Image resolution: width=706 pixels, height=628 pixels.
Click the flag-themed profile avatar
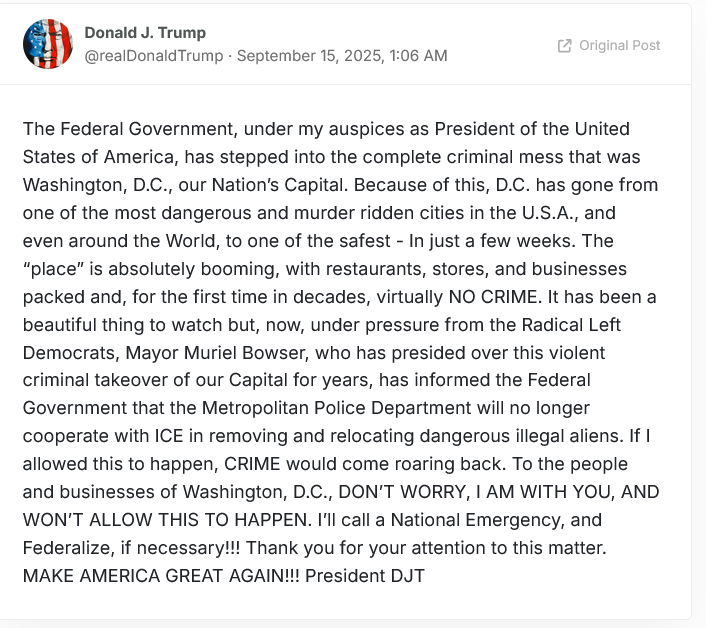(x=48, y=44)
